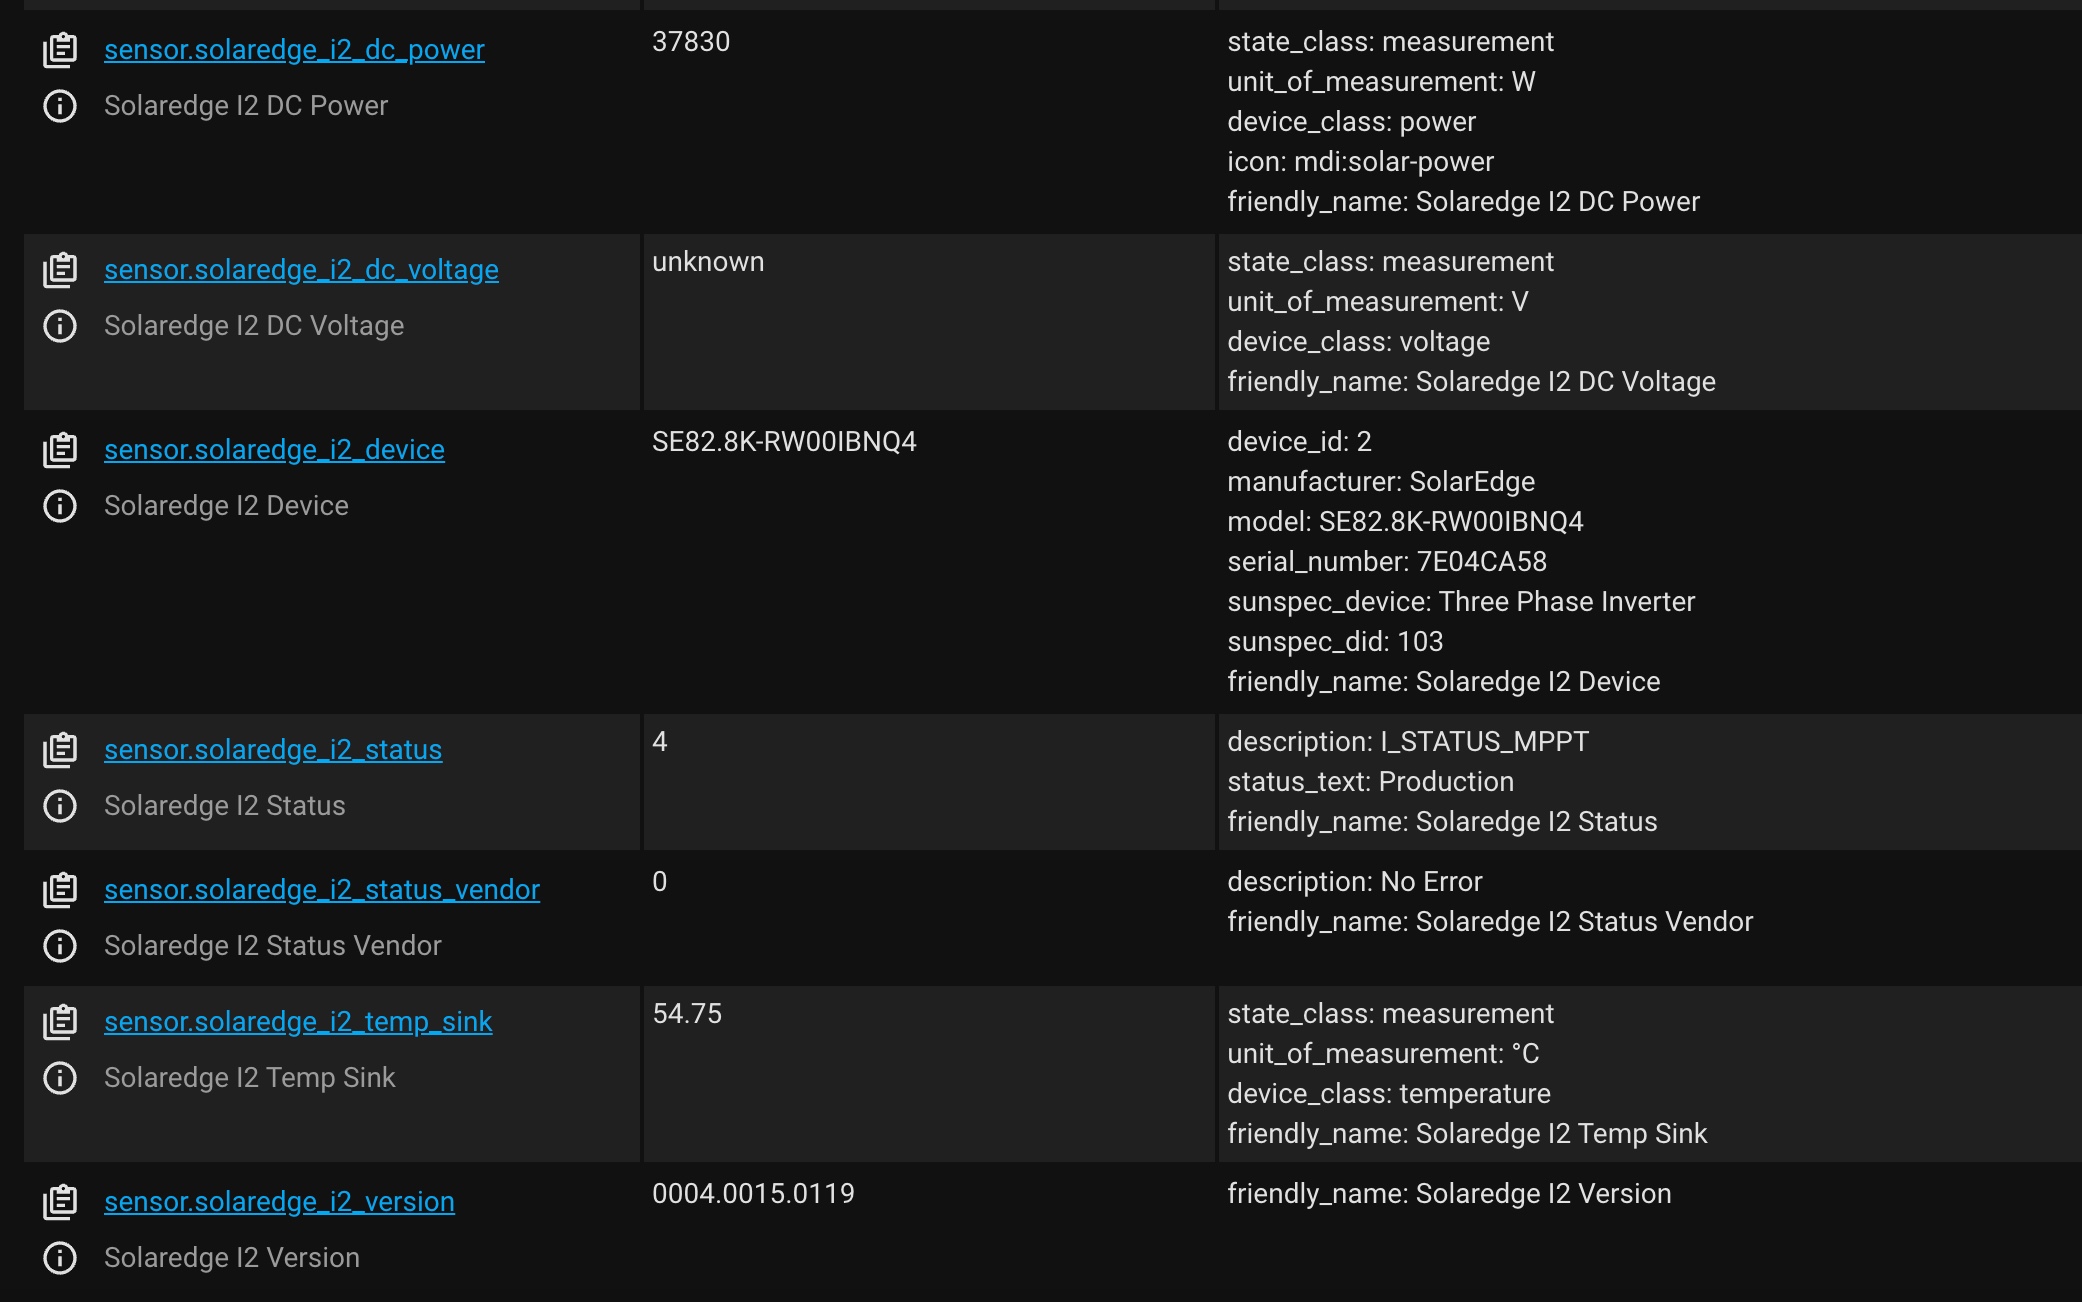The width and height of the screenshot is (2082, 1302).
Task: Open the sensor.solaredge_i2_dc_power entity link
Action: (x=293, y=48)
